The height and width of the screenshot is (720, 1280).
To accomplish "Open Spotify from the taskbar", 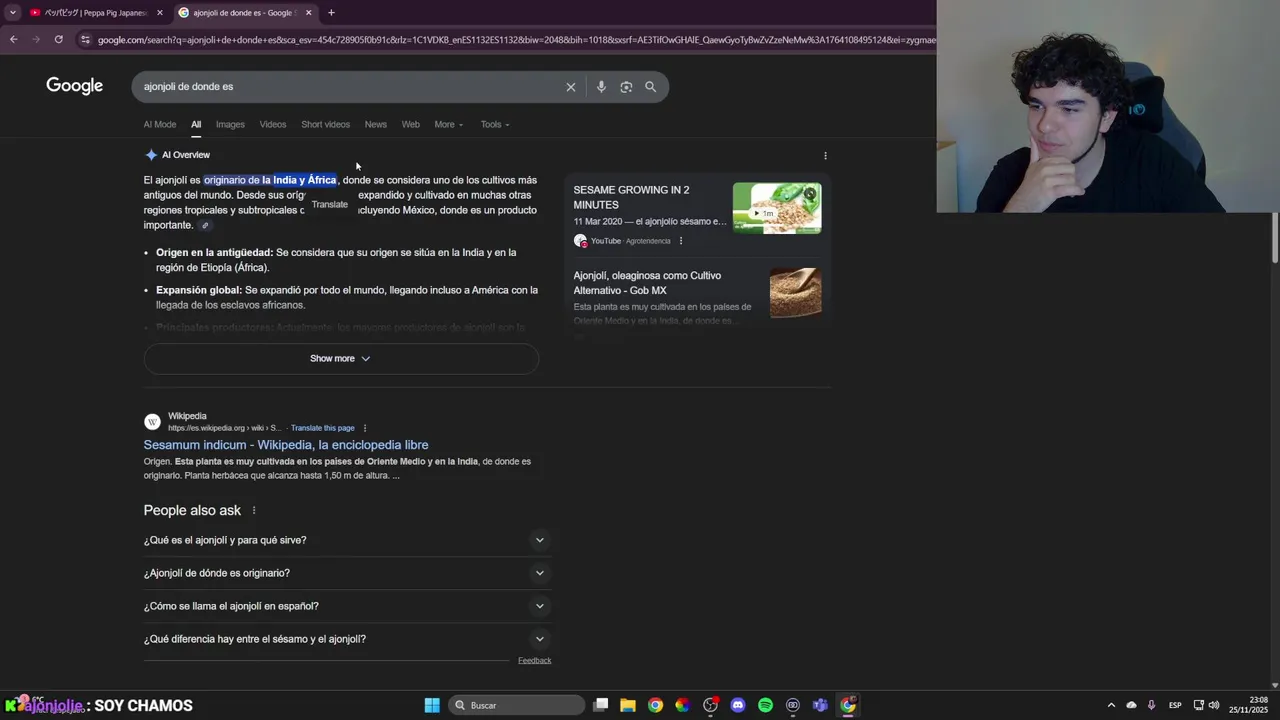I will (x=765, y=705).
